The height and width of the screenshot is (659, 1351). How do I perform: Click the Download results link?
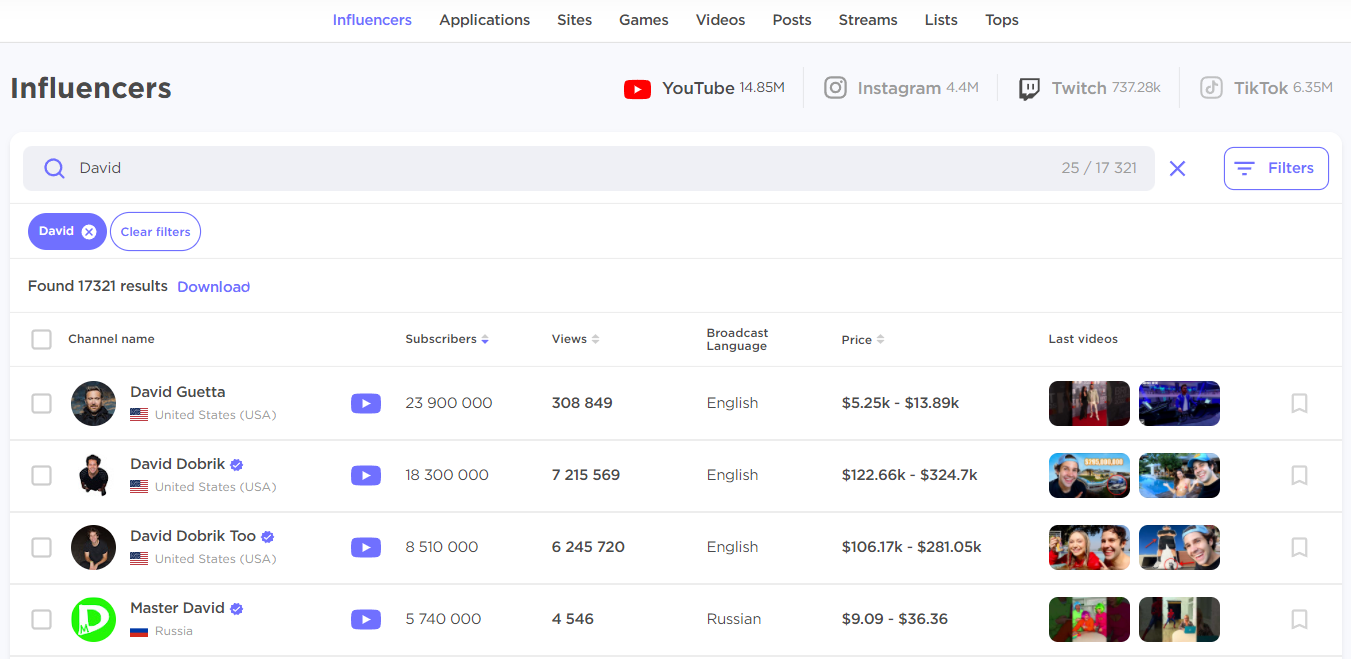point(213,287)
